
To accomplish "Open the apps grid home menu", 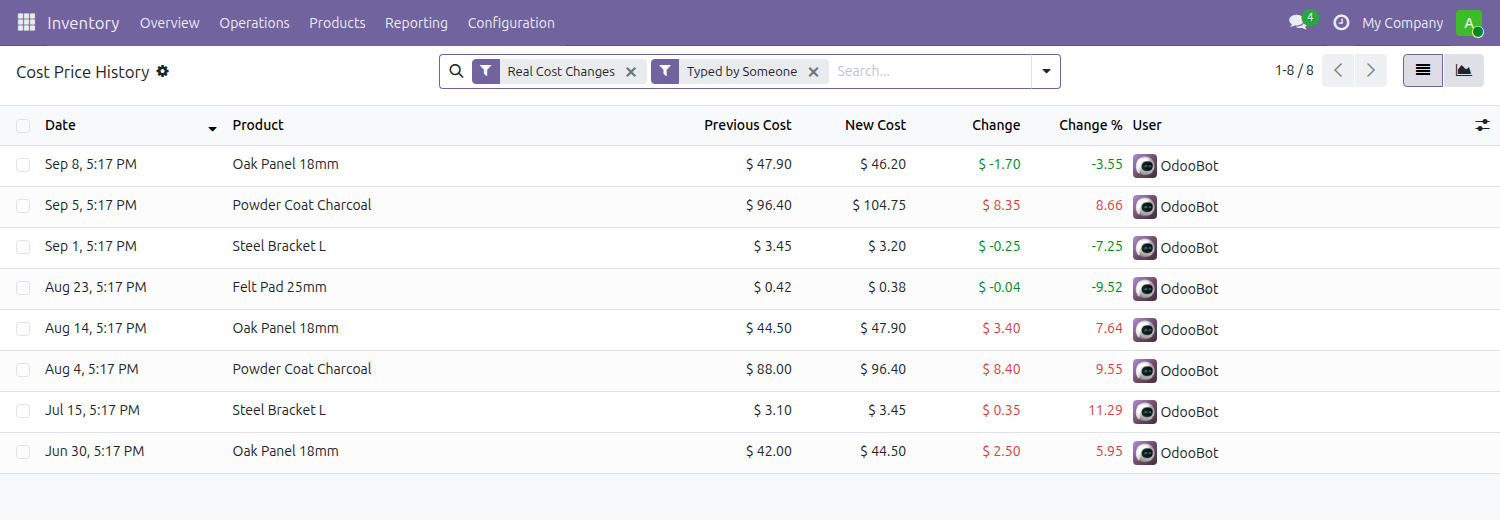I will [26, 22].
